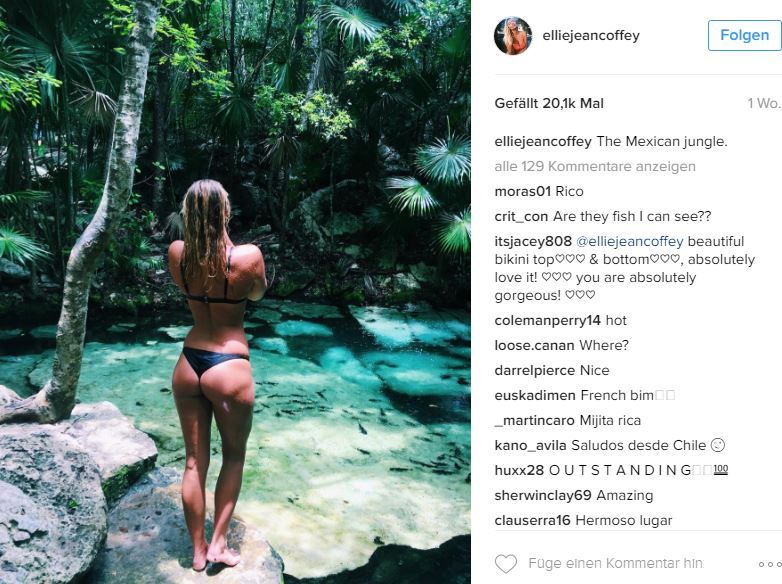The width and height of the screenshot is (782, 584).
Task: Open clauserra16 commenter profile
Action: pyautogui.click(x=533, y=521)
